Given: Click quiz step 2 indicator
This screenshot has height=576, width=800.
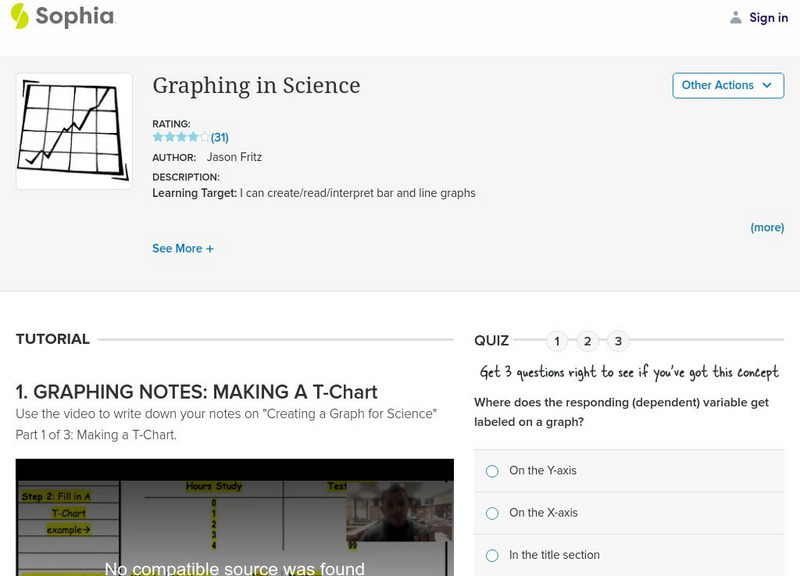Looking at the screenshot, I should pos(588,340).
